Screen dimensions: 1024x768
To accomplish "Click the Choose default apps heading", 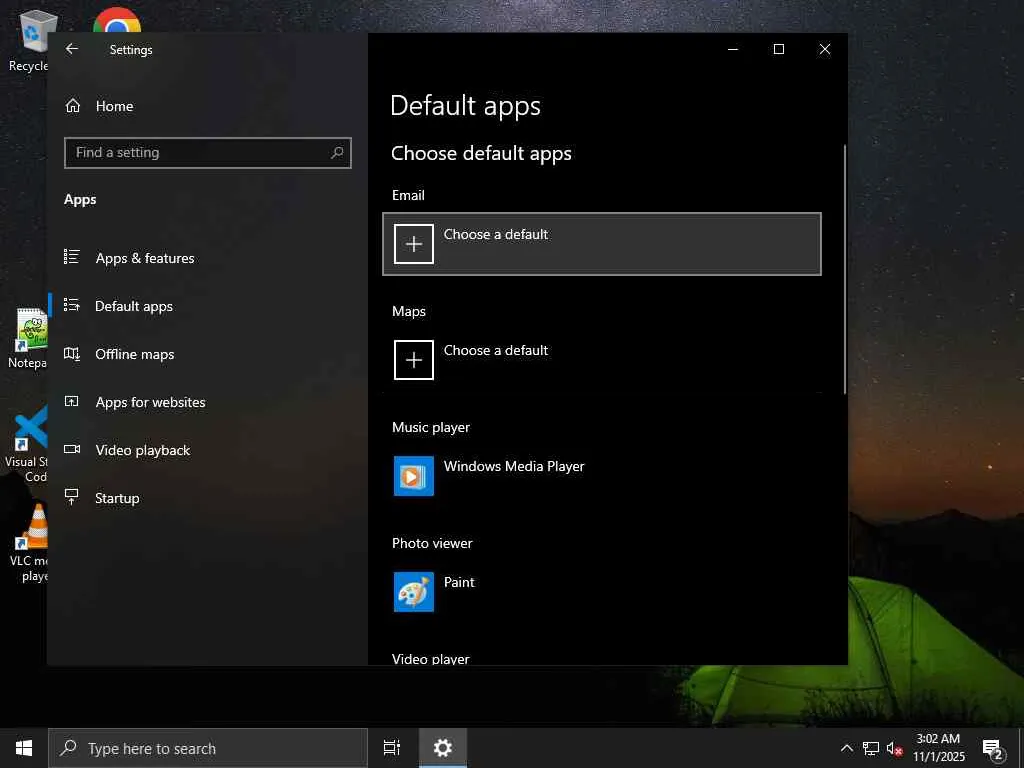I will click(481, 153).
